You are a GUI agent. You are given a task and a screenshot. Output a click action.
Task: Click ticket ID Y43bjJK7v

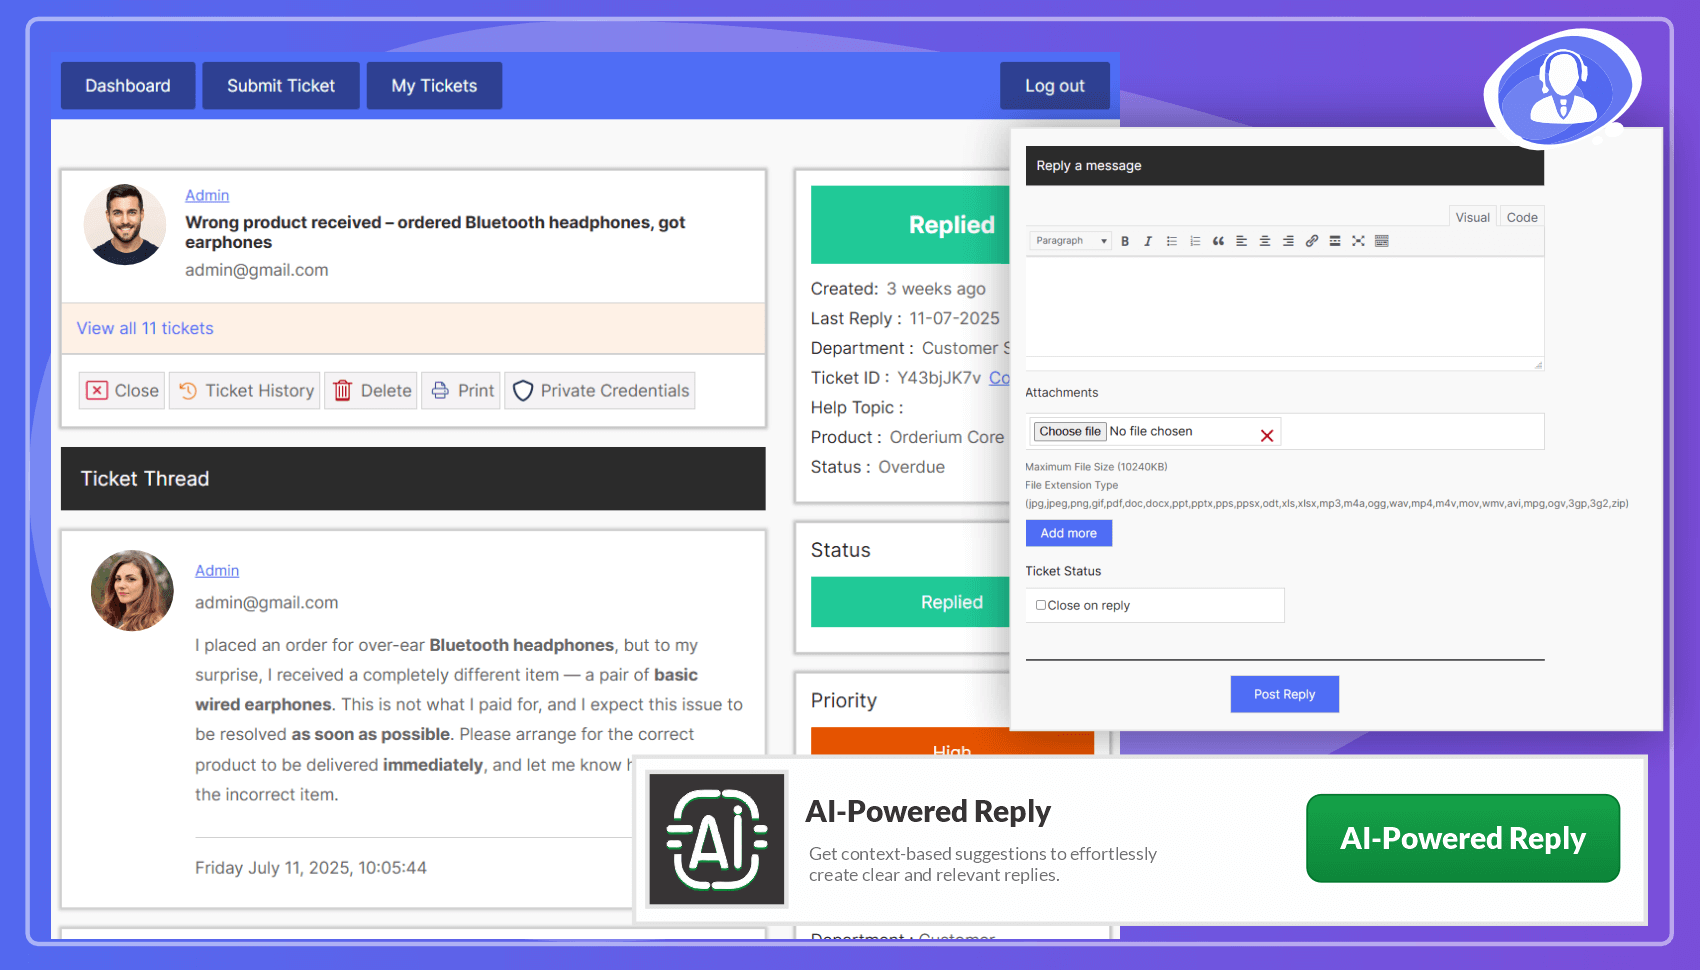pos(939,378)
